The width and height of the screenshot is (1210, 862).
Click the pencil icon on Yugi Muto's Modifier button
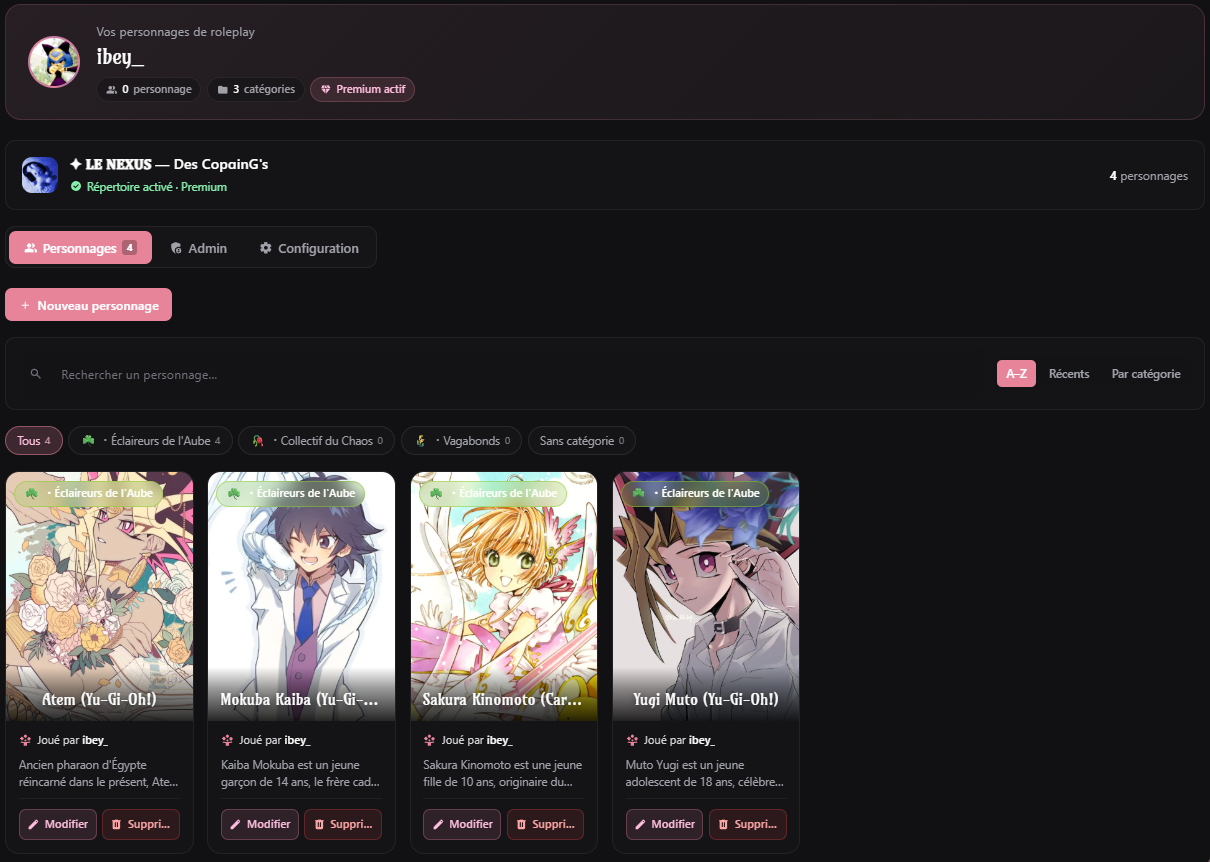(x=640, y=825)
